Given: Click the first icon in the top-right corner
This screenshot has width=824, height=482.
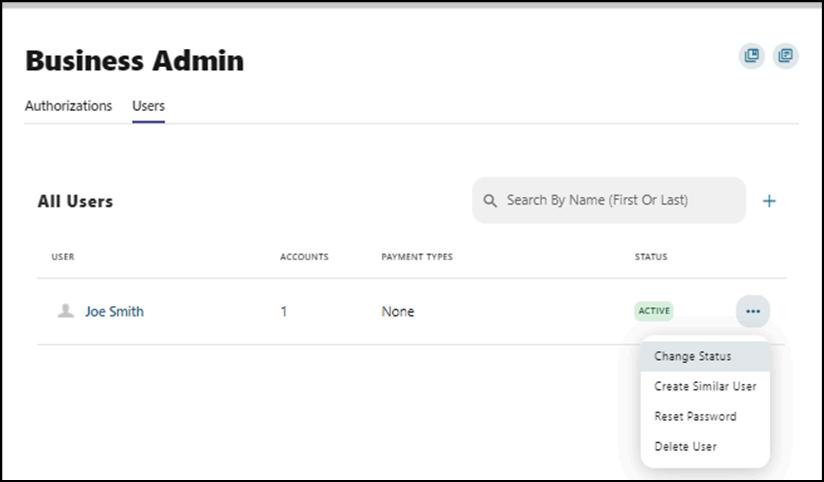Looking at the screenshot, I should tap(752, 56).
